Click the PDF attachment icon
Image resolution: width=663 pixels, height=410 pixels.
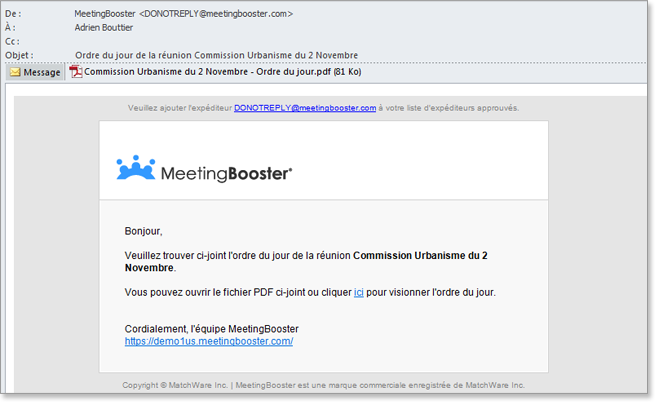point(76,72)
